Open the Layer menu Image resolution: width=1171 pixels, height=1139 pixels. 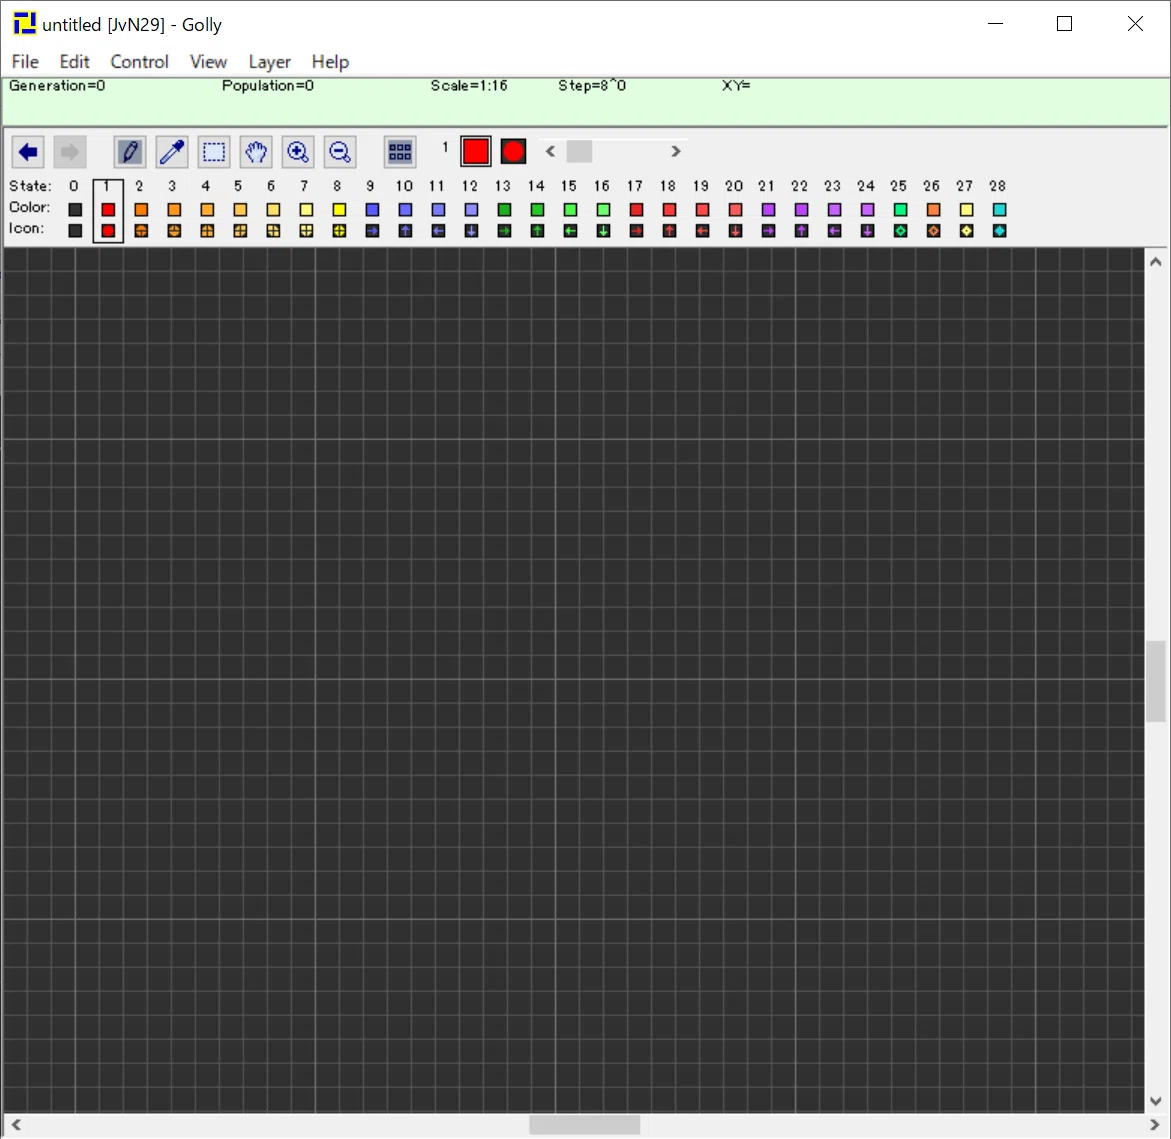point(270,61)
